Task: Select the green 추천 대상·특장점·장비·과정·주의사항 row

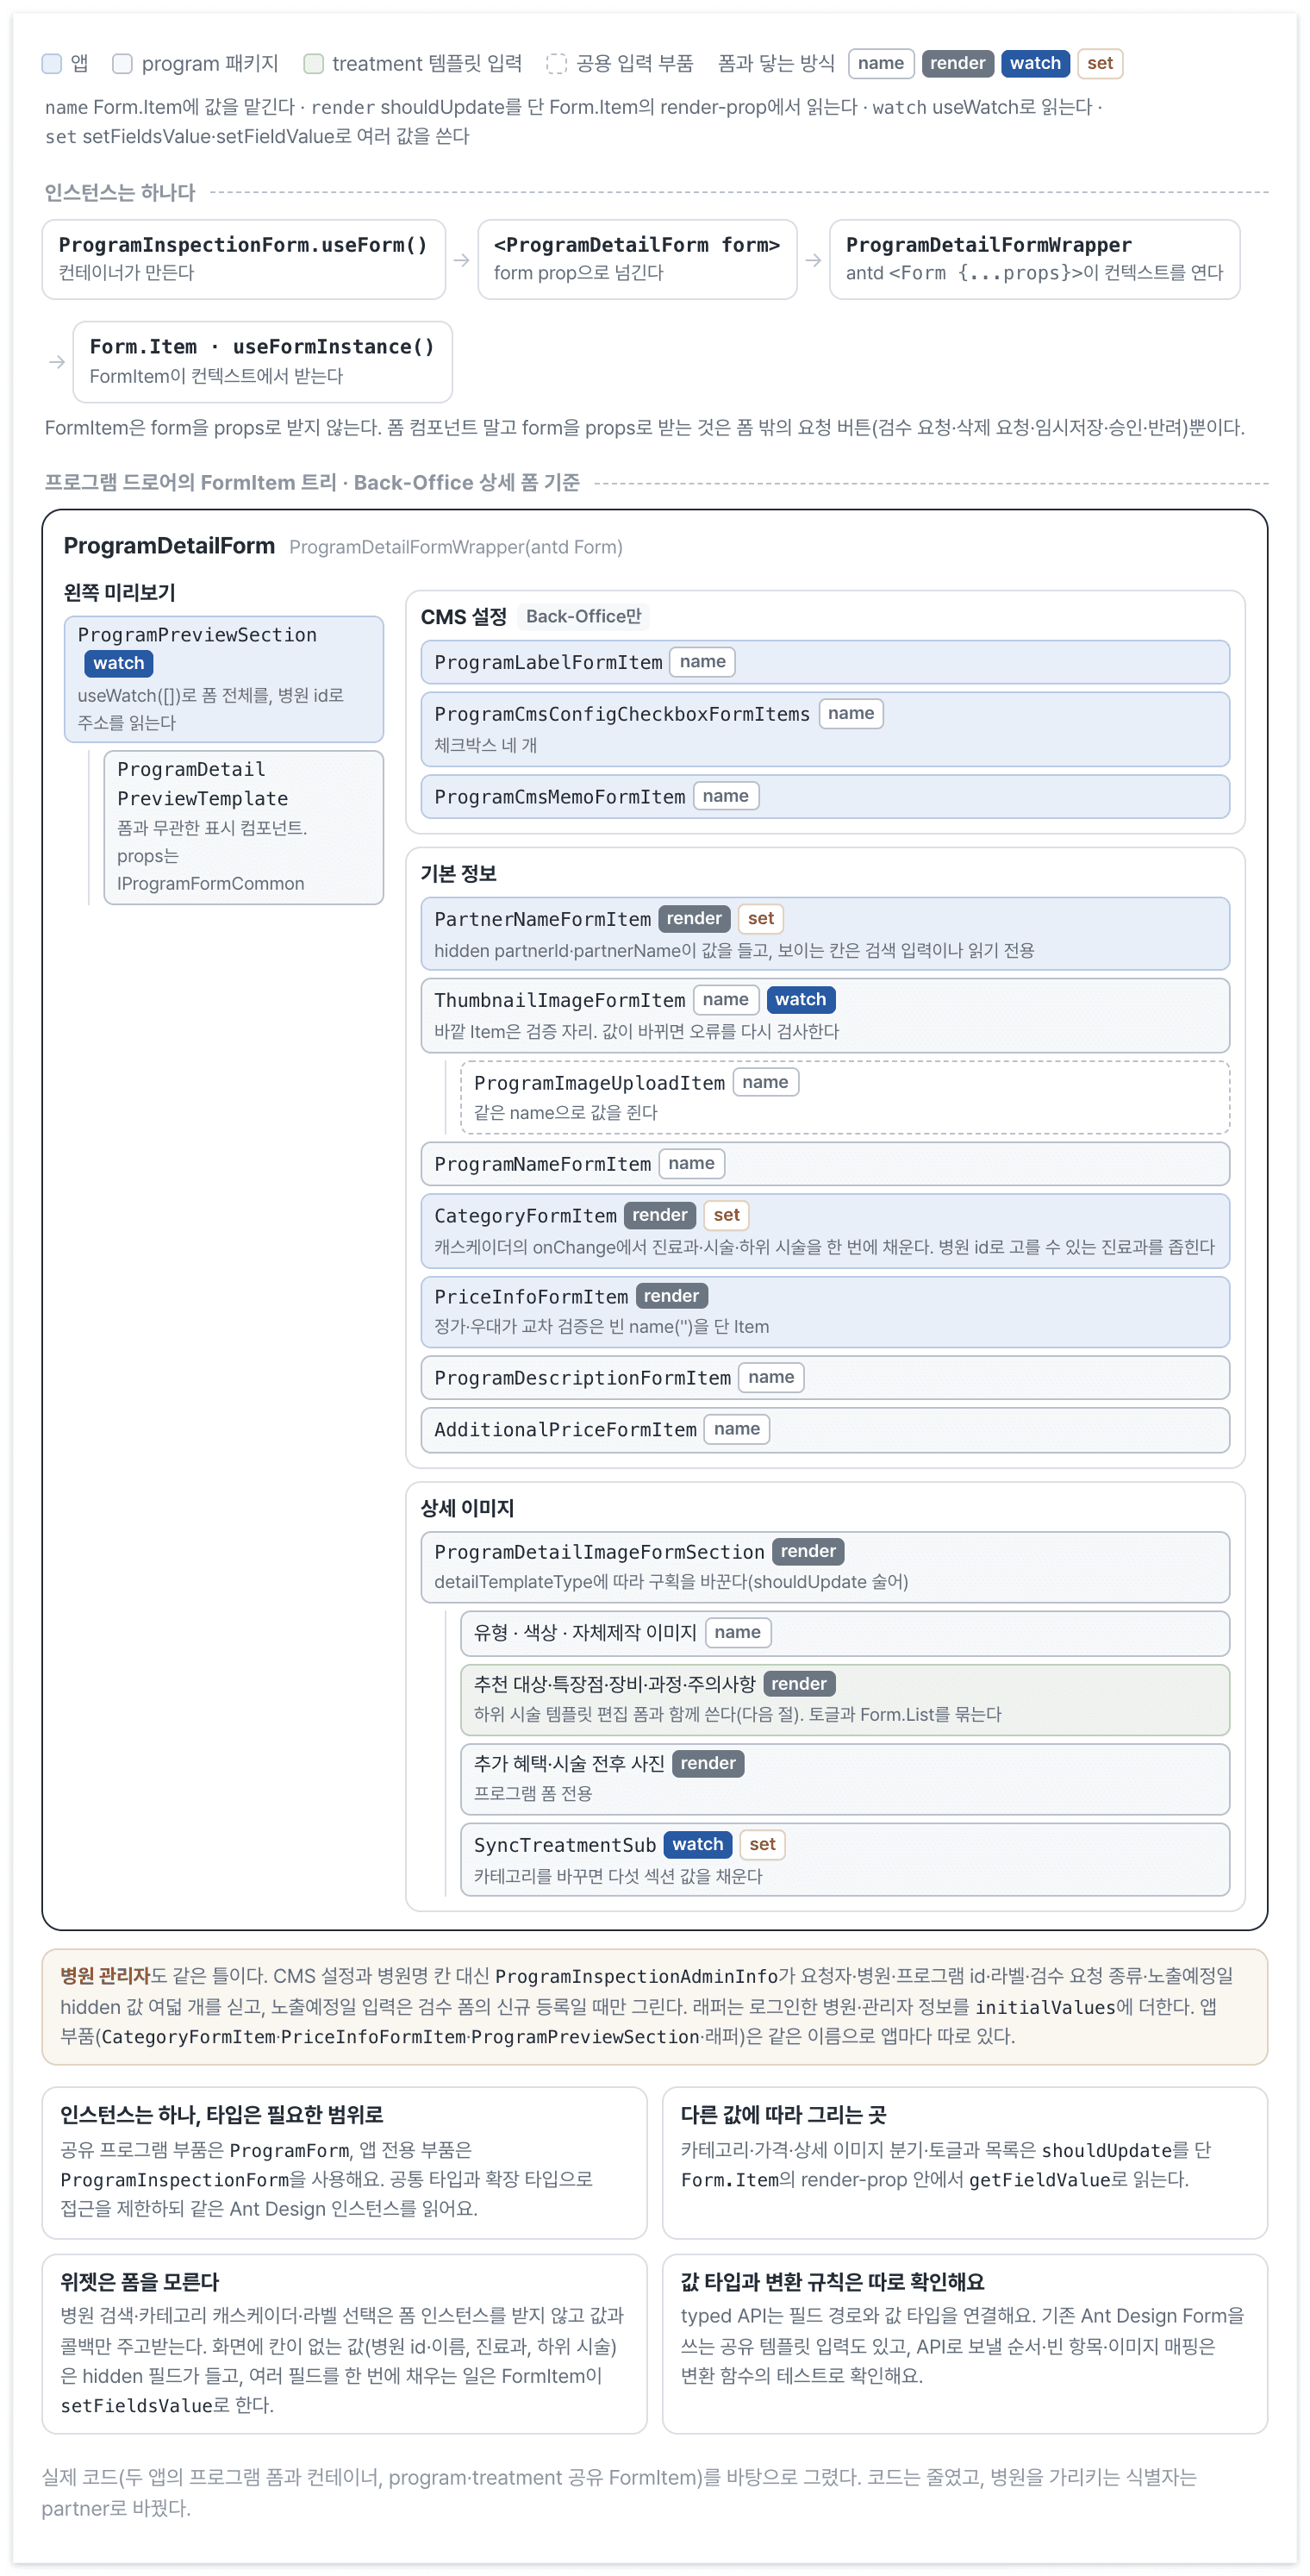Action: point(845,1700)
